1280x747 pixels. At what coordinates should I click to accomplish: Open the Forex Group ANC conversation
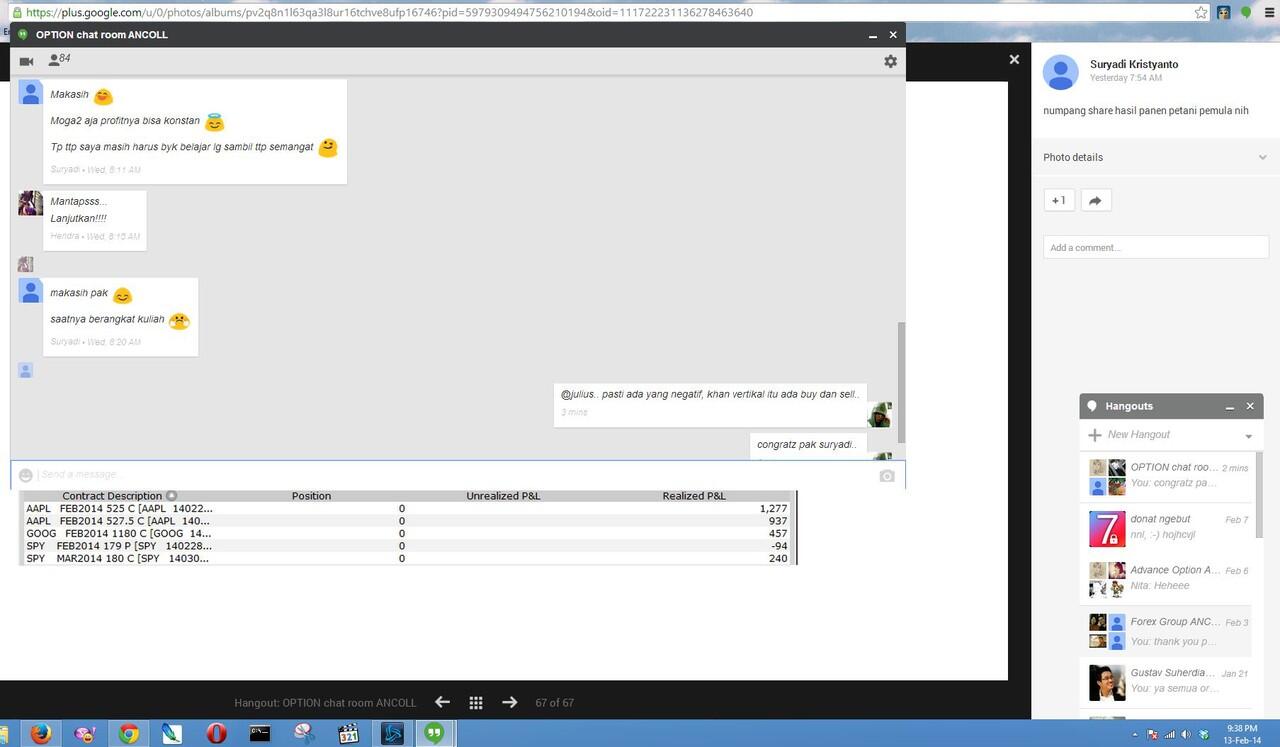click(x=1168, y=630)
